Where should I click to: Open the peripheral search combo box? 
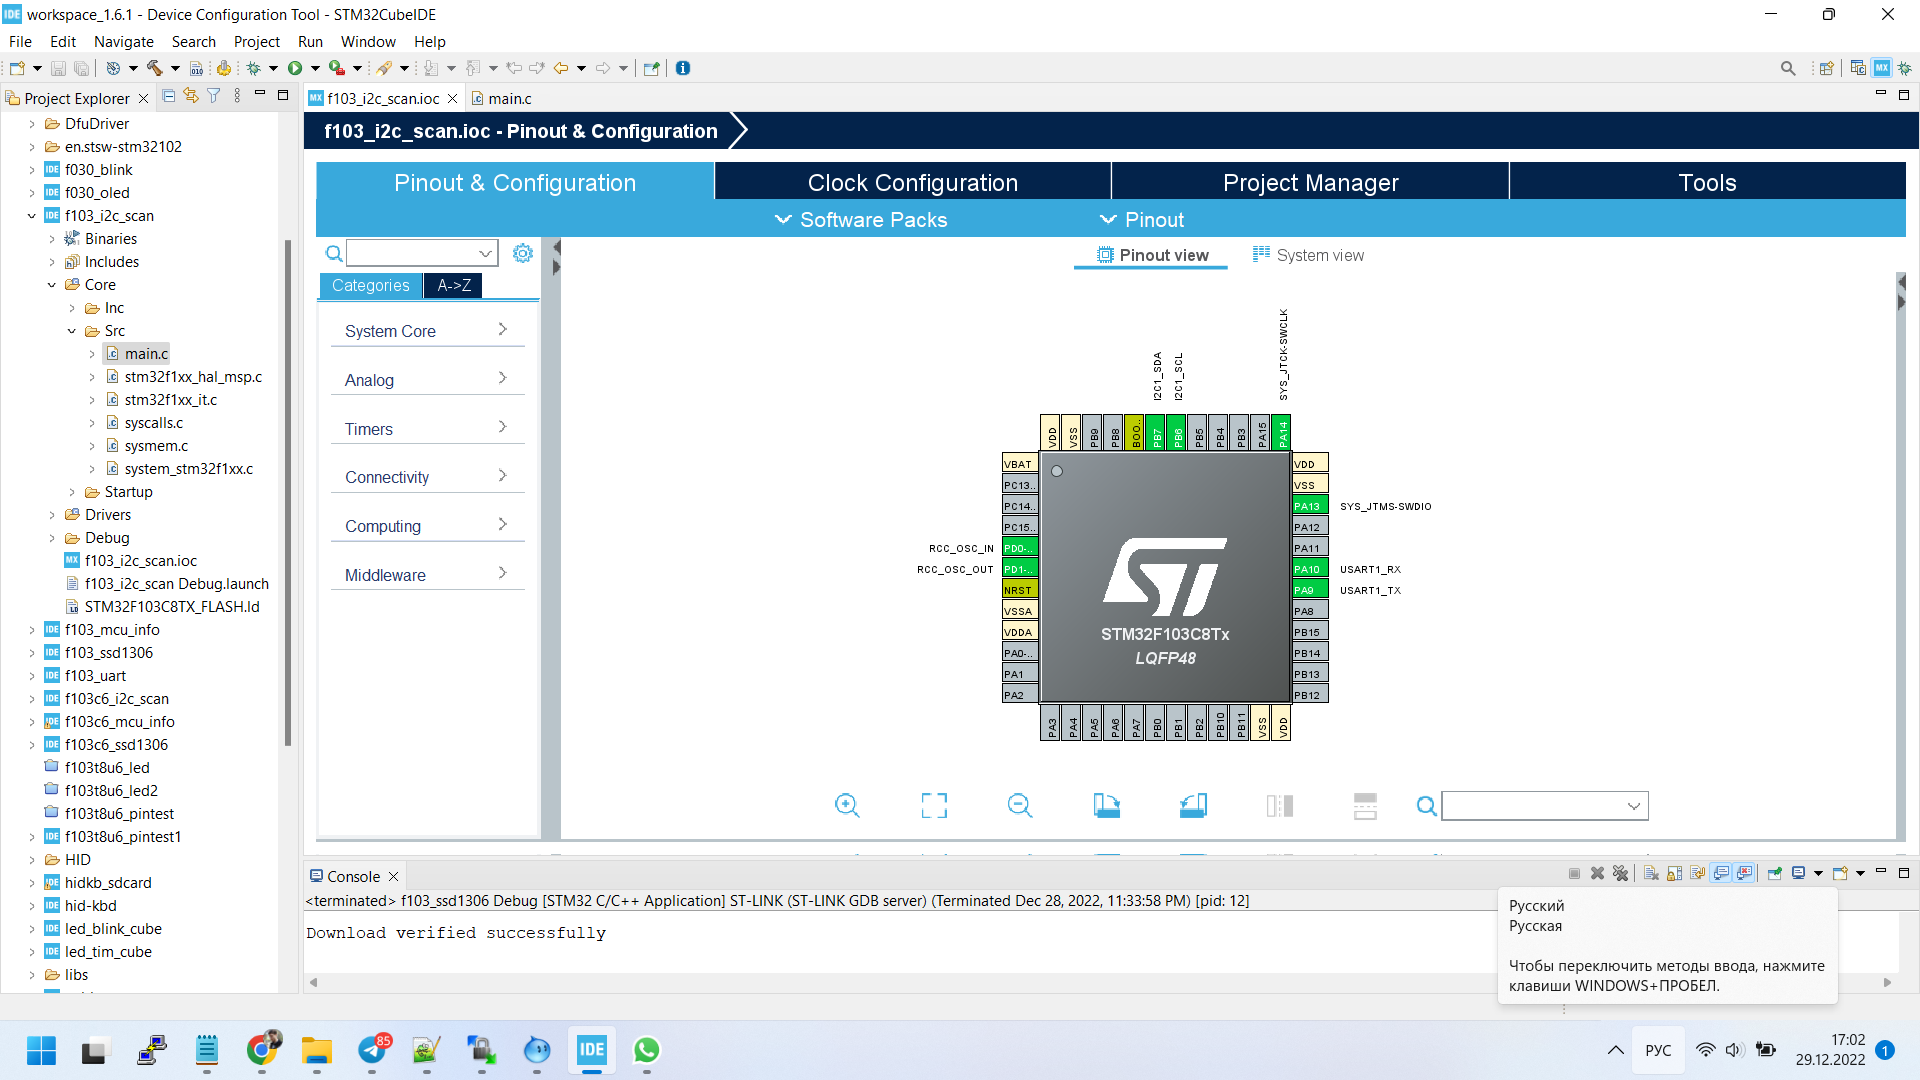[422, 253]
